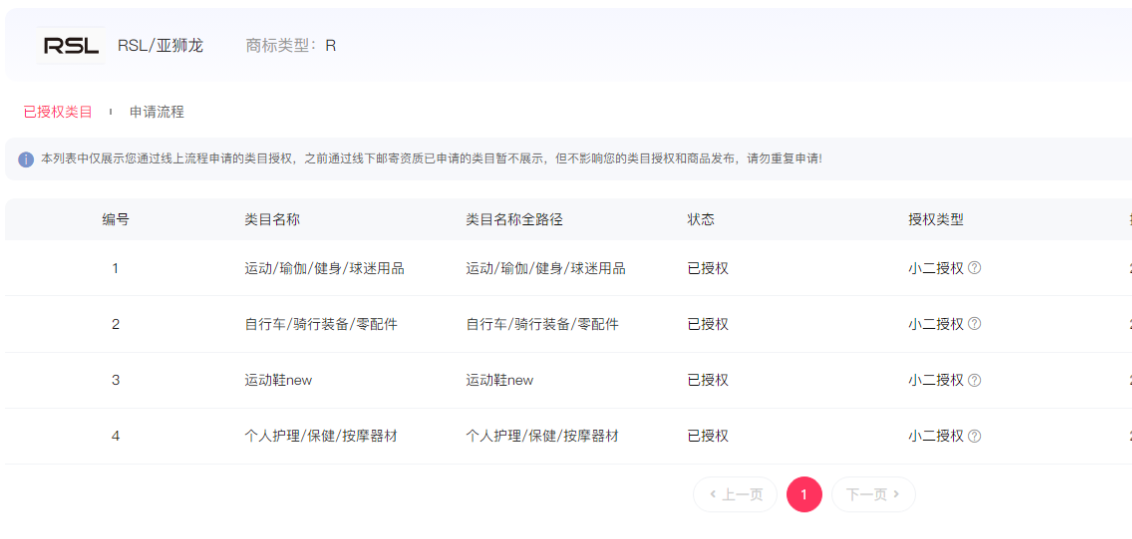Click help icon beside 小二授权 in row 2
The height and width of the screenshot is (539, 1132).
(x=975, y=324)
